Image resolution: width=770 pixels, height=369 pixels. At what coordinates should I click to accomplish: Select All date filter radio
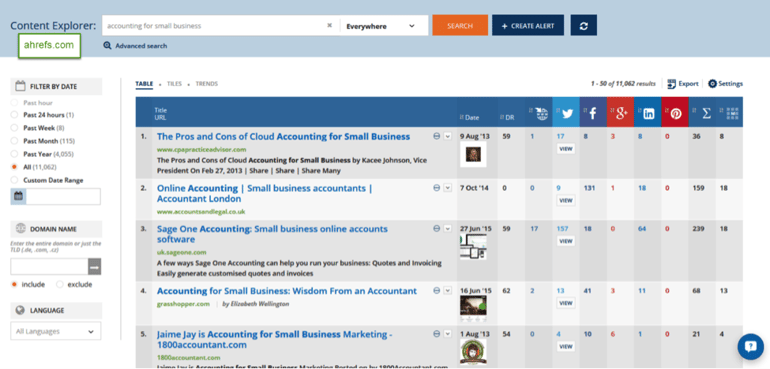(x=14, y=167)
